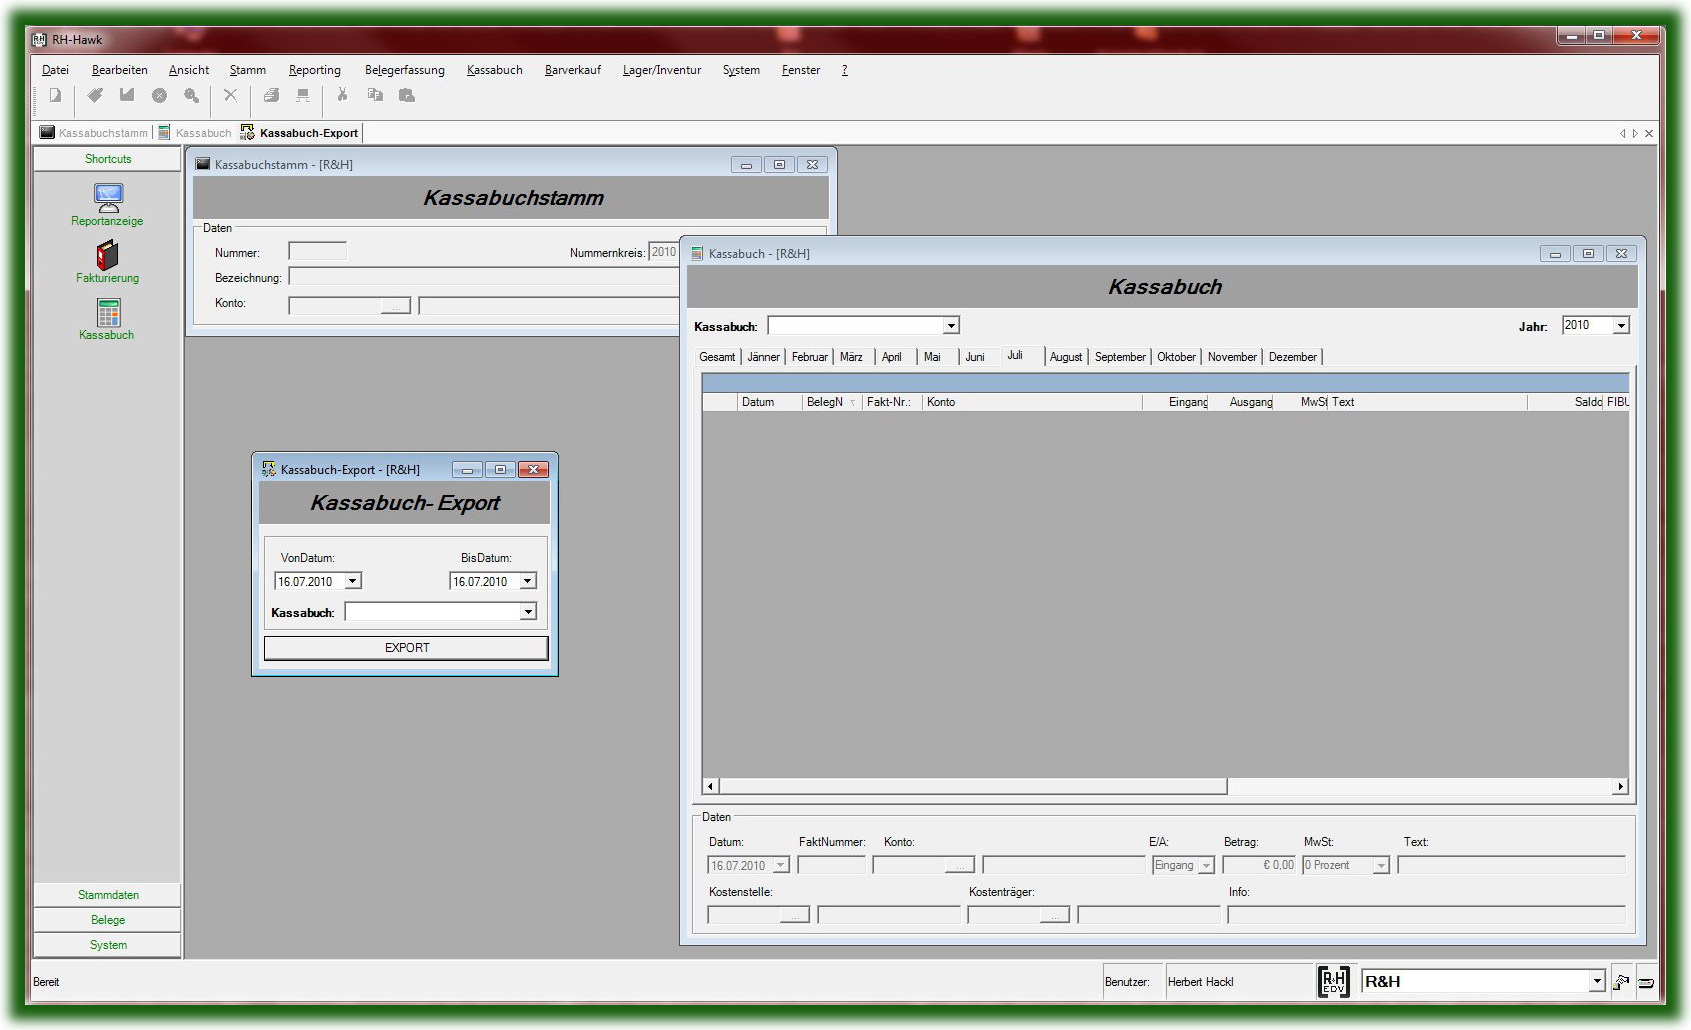The height and width of the screenshot is (1030, 1691).
Task: Open the R&H company dropdown in status bar
Action: pos(1597,982)
